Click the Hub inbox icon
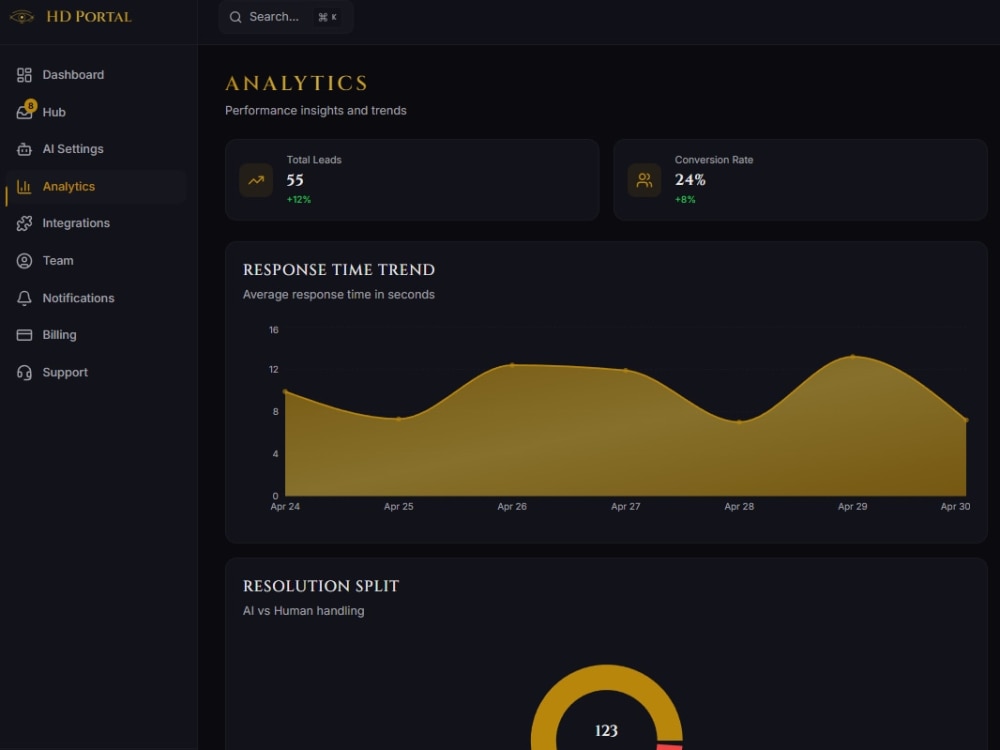This screenshot has height=750, width=1000. (24, 113)
